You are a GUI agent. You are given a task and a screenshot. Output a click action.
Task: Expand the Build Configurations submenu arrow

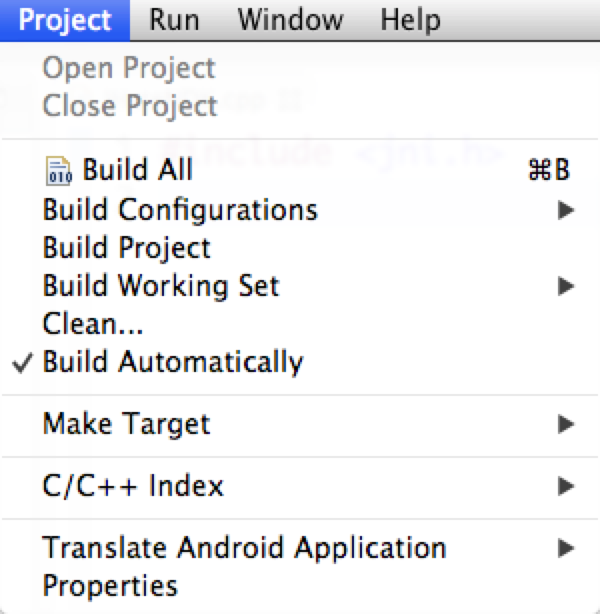pos(566,210)
